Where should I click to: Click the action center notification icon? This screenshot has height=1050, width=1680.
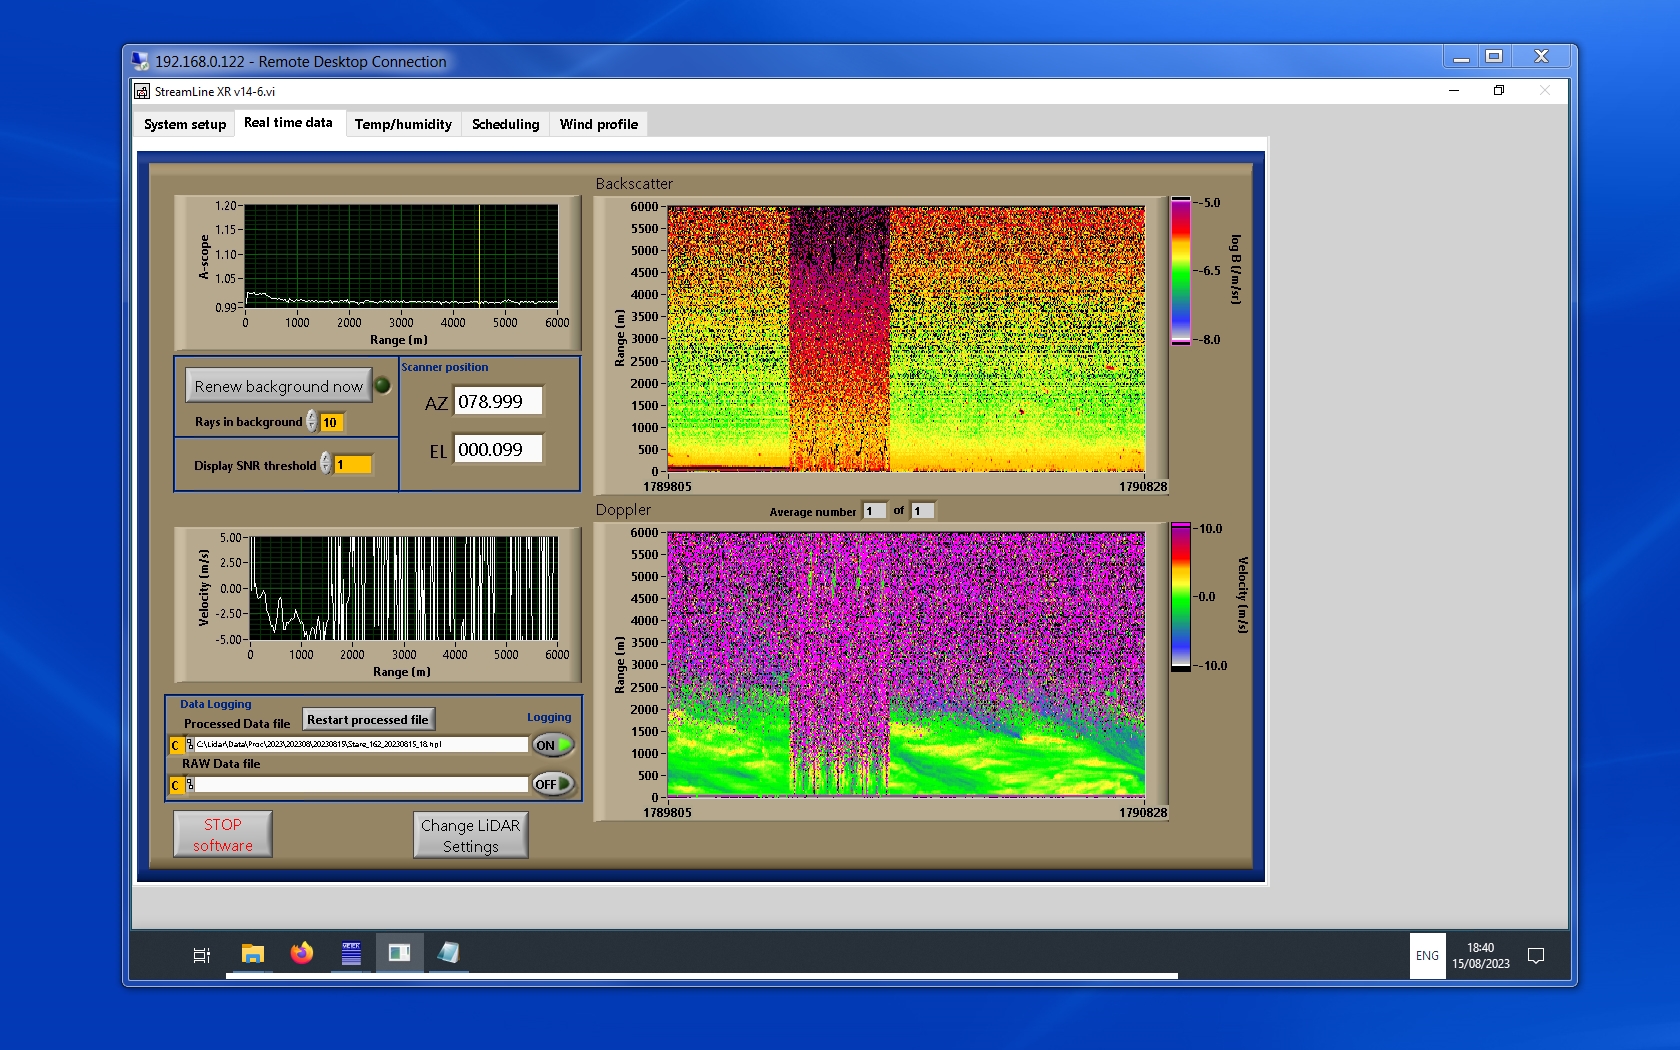[1536, 956]
